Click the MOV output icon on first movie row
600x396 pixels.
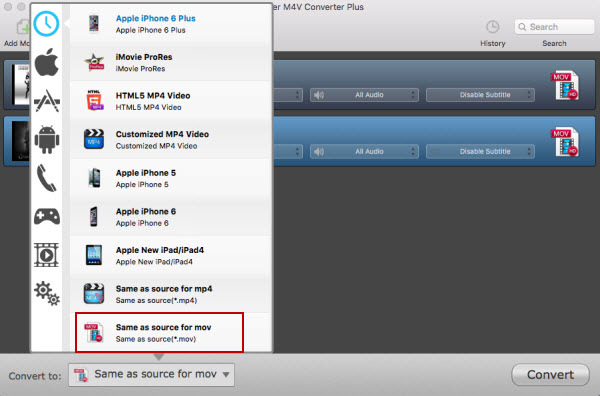click(565, 85)
